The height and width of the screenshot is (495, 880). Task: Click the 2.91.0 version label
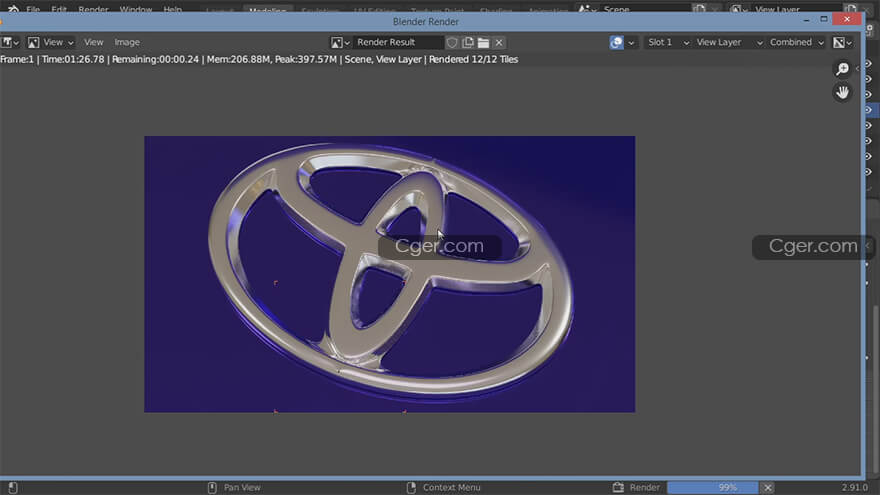coord(854,487)
